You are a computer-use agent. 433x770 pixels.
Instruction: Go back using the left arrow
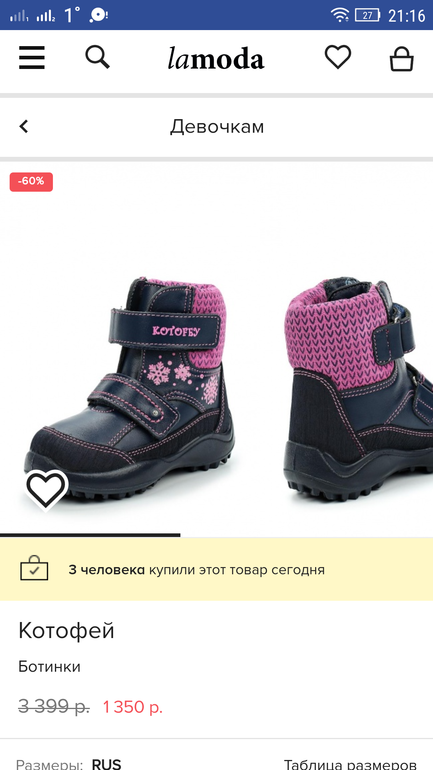(x=24, y=127)
